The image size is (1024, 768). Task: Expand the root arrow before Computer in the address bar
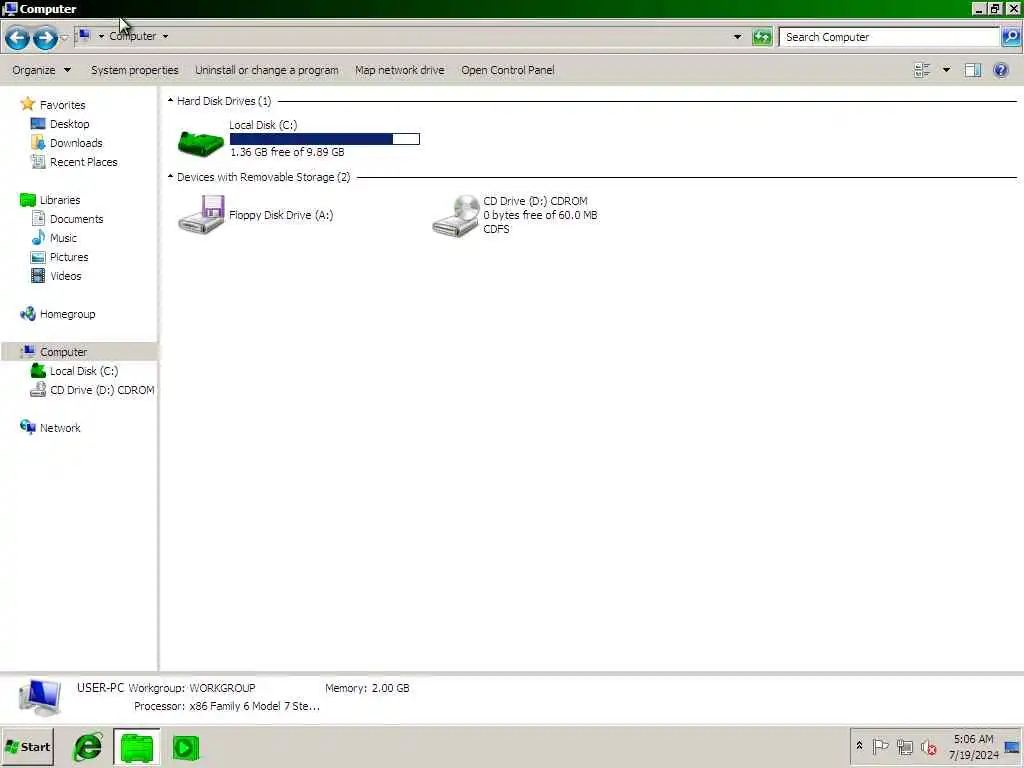click(x=101, y=37)
